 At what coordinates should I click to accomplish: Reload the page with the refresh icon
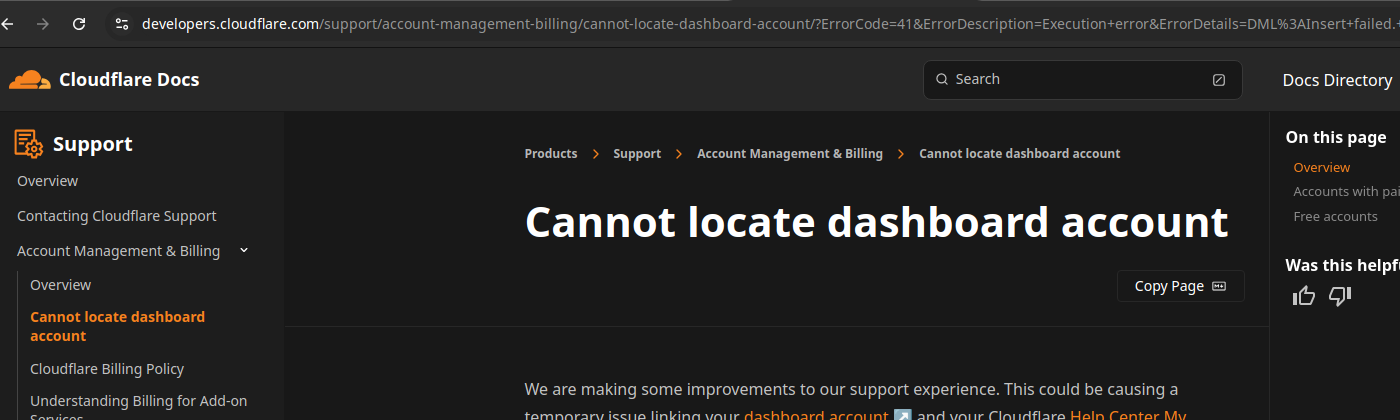pos(79,24)
